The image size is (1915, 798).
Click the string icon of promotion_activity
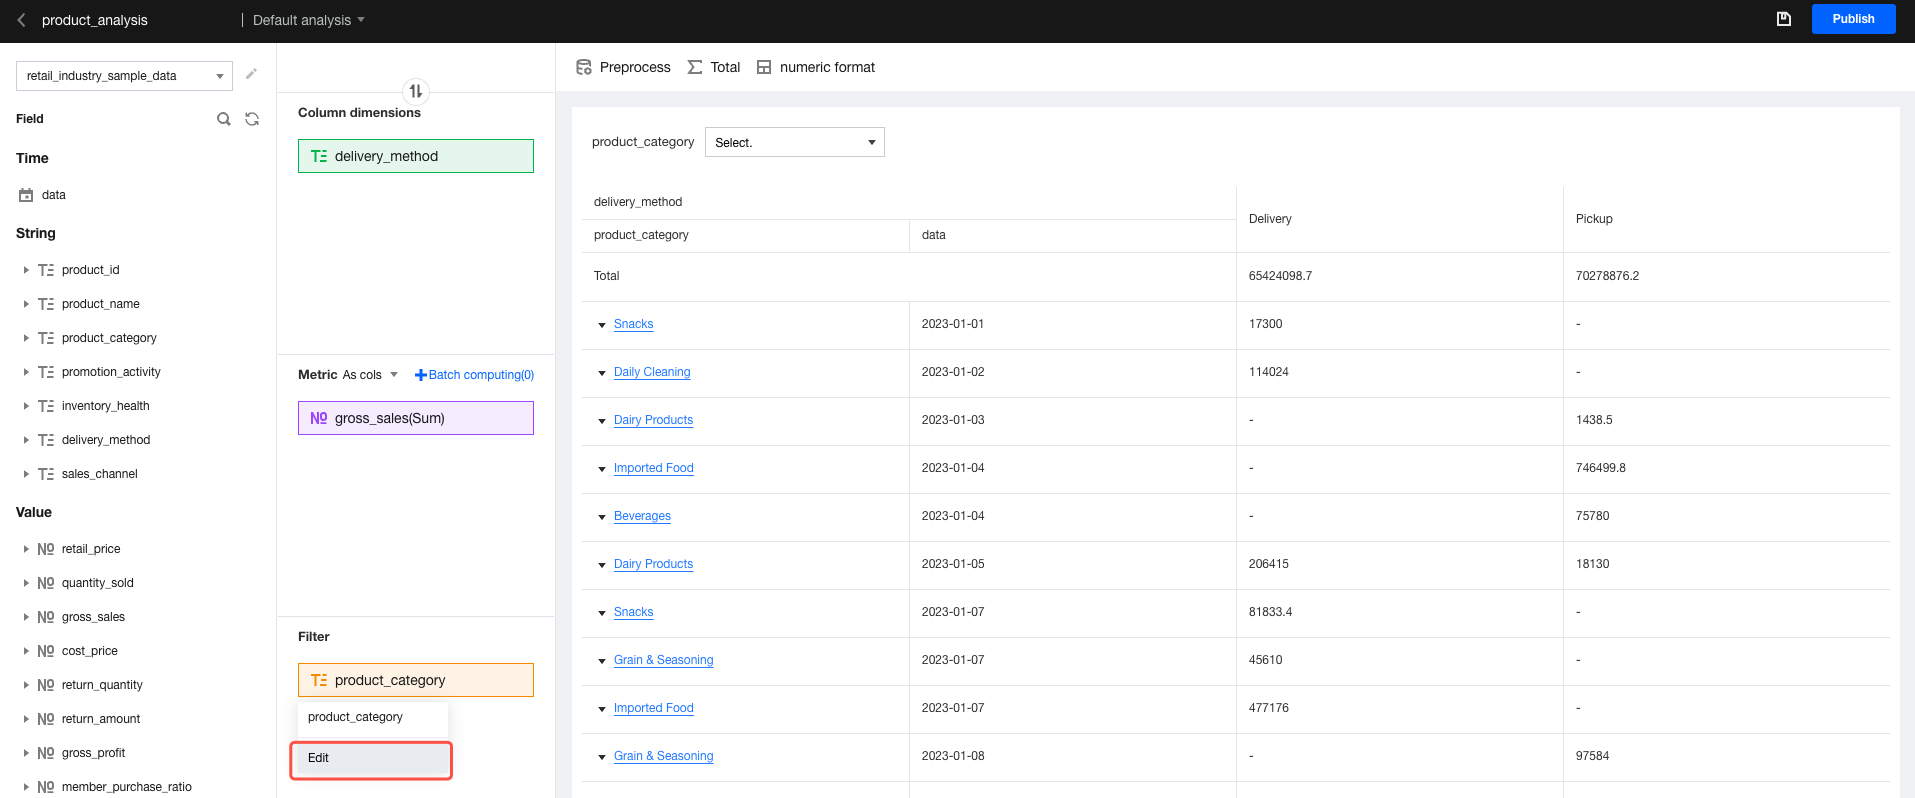coord(46,372)
